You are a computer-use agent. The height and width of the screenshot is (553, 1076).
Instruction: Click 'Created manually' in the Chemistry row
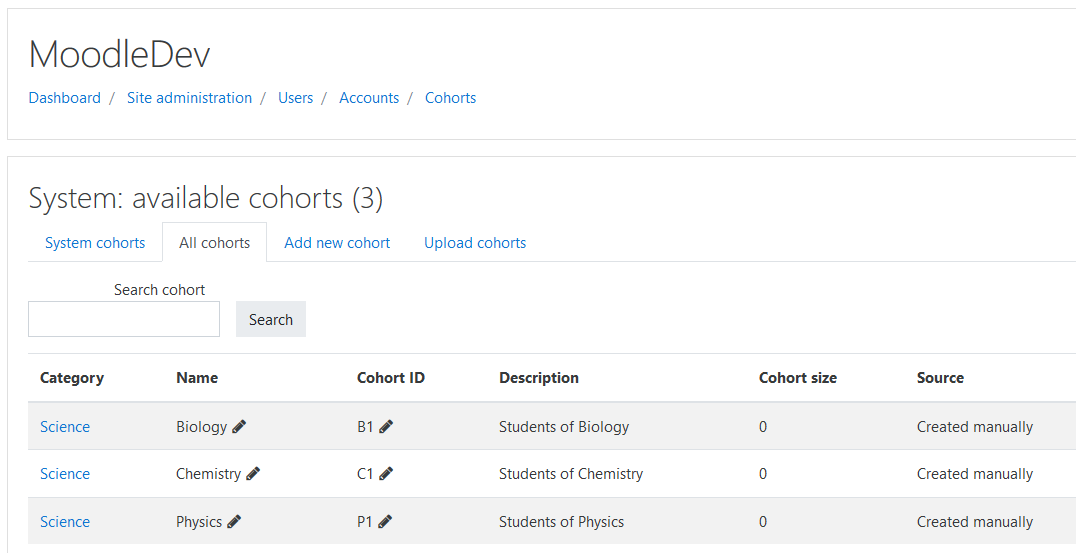(974, 474)
